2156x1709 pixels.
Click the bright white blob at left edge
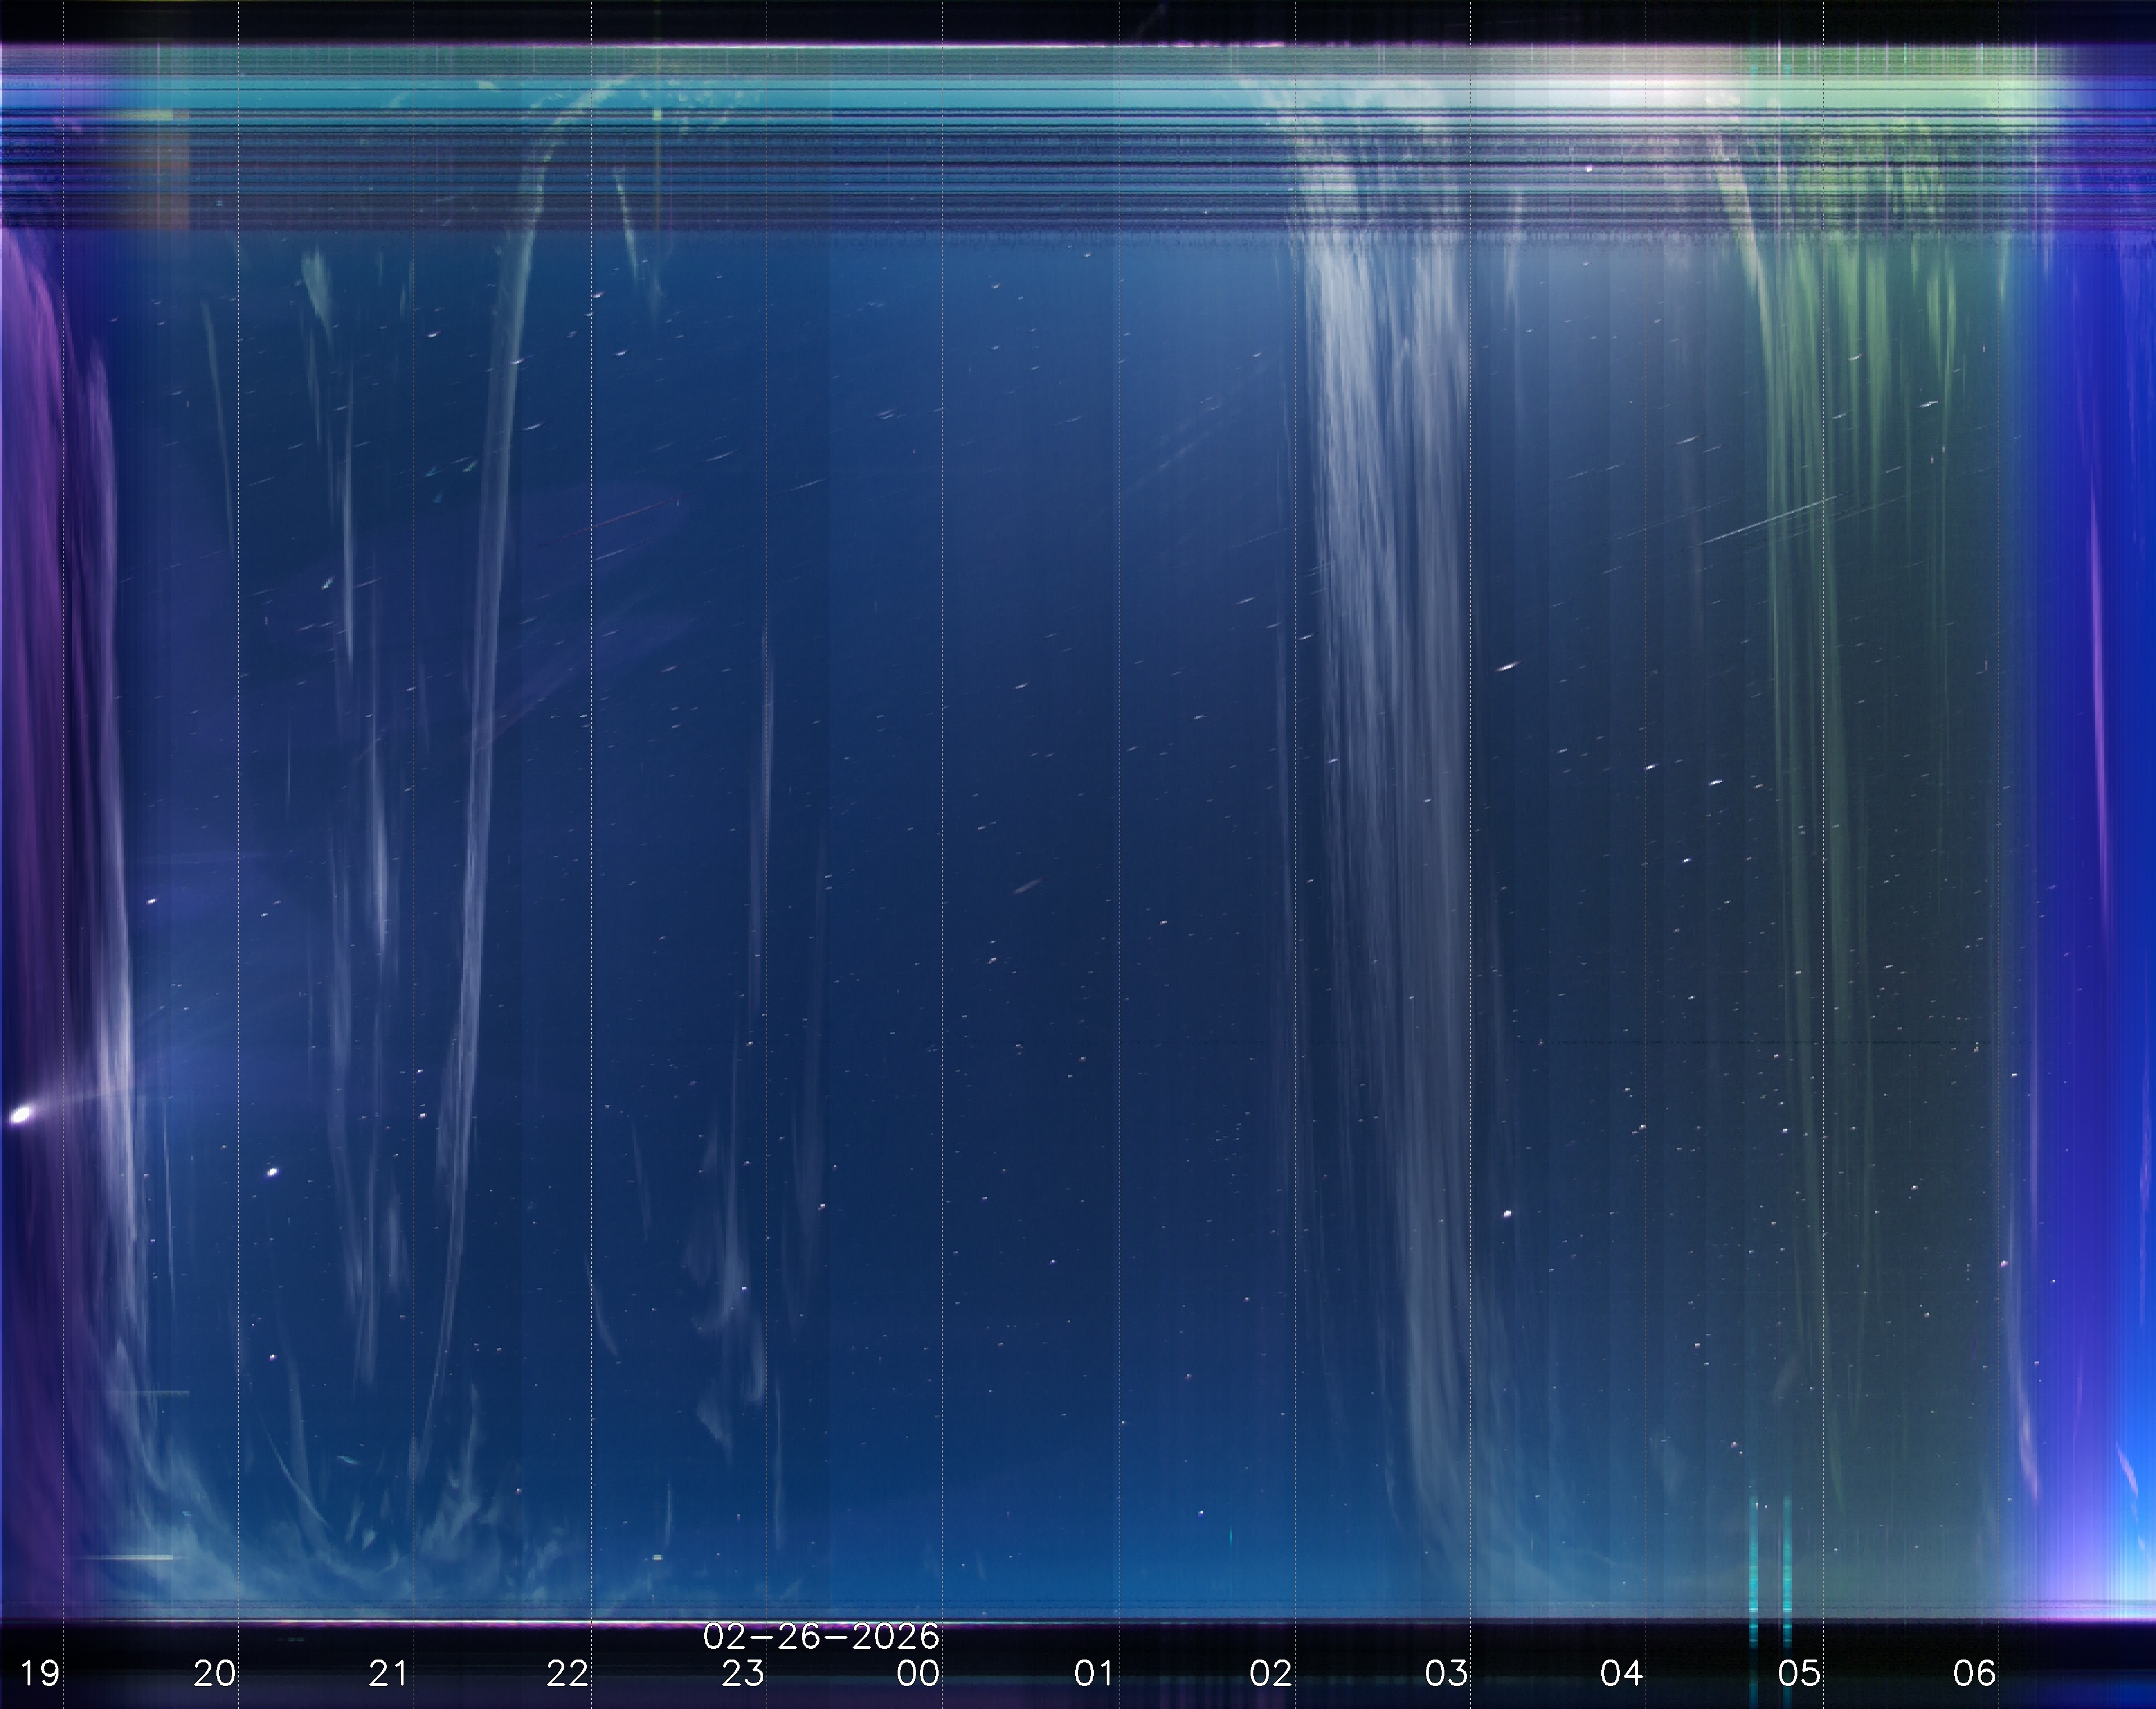21,1114
